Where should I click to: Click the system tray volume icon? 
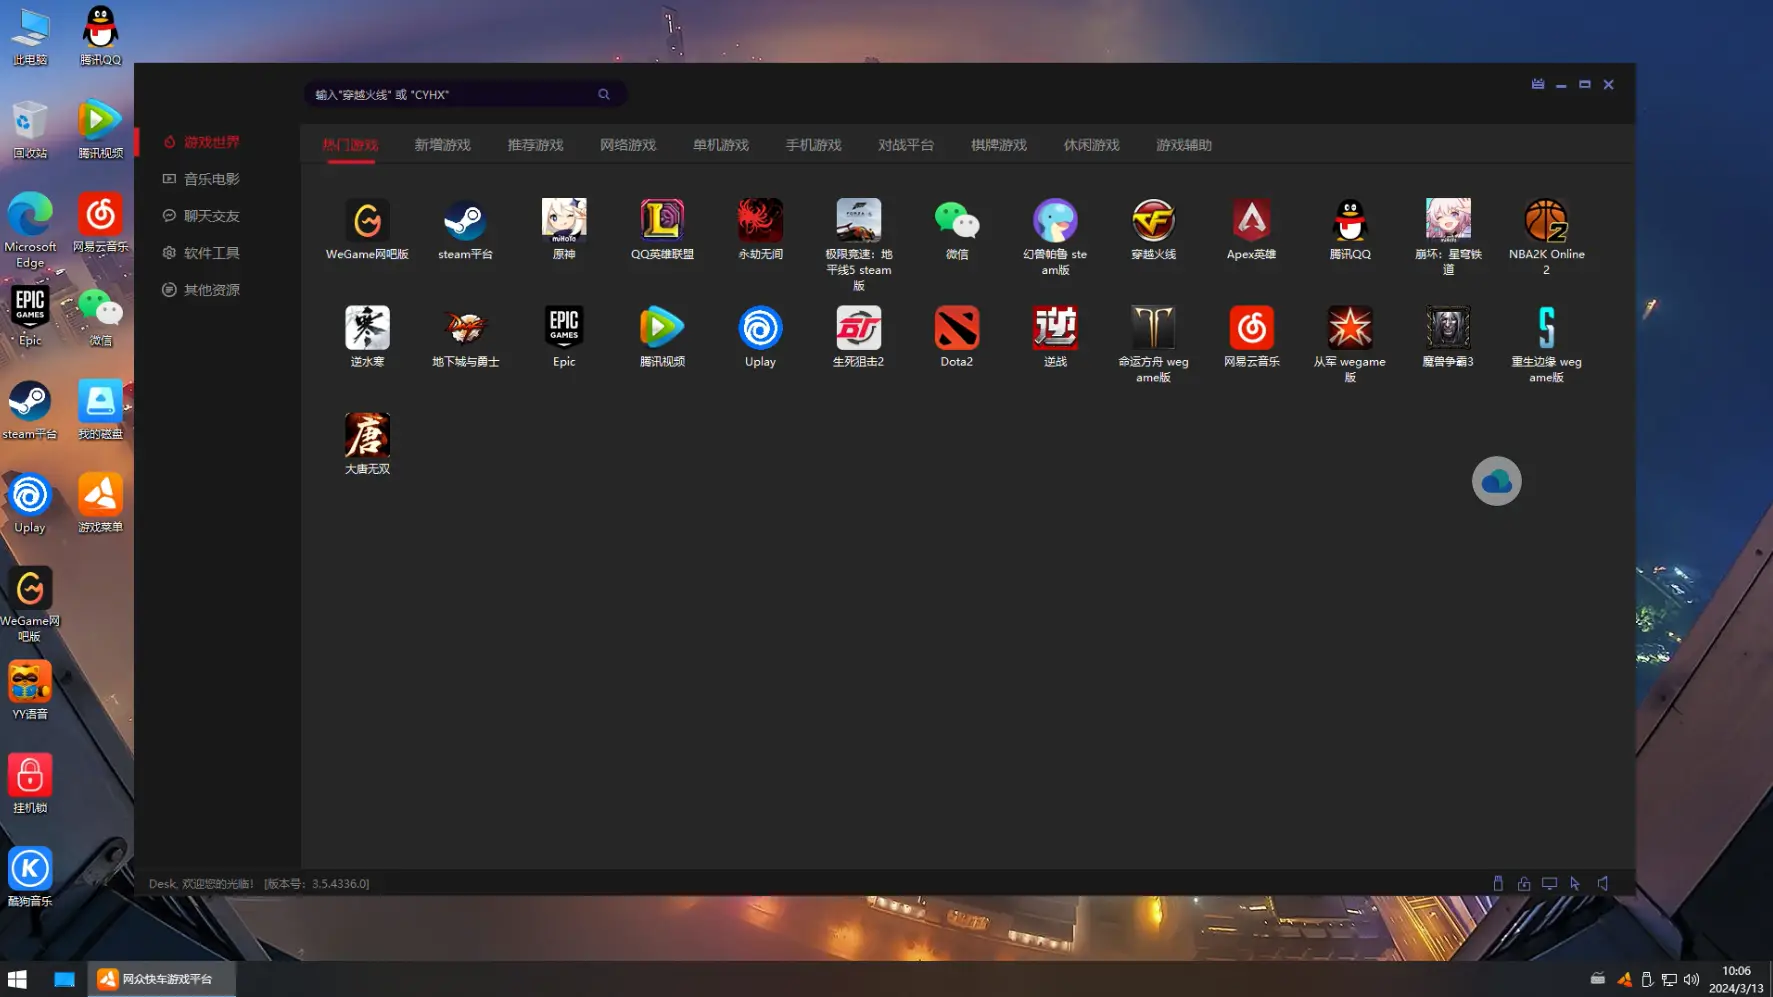pos(1691,980)
